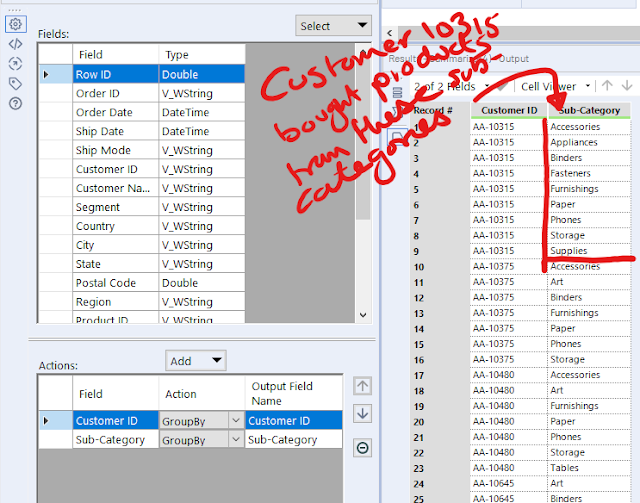This screenshot has width=640, height=503.
Task: Click the Type column header in Fields
Action: 202,54
